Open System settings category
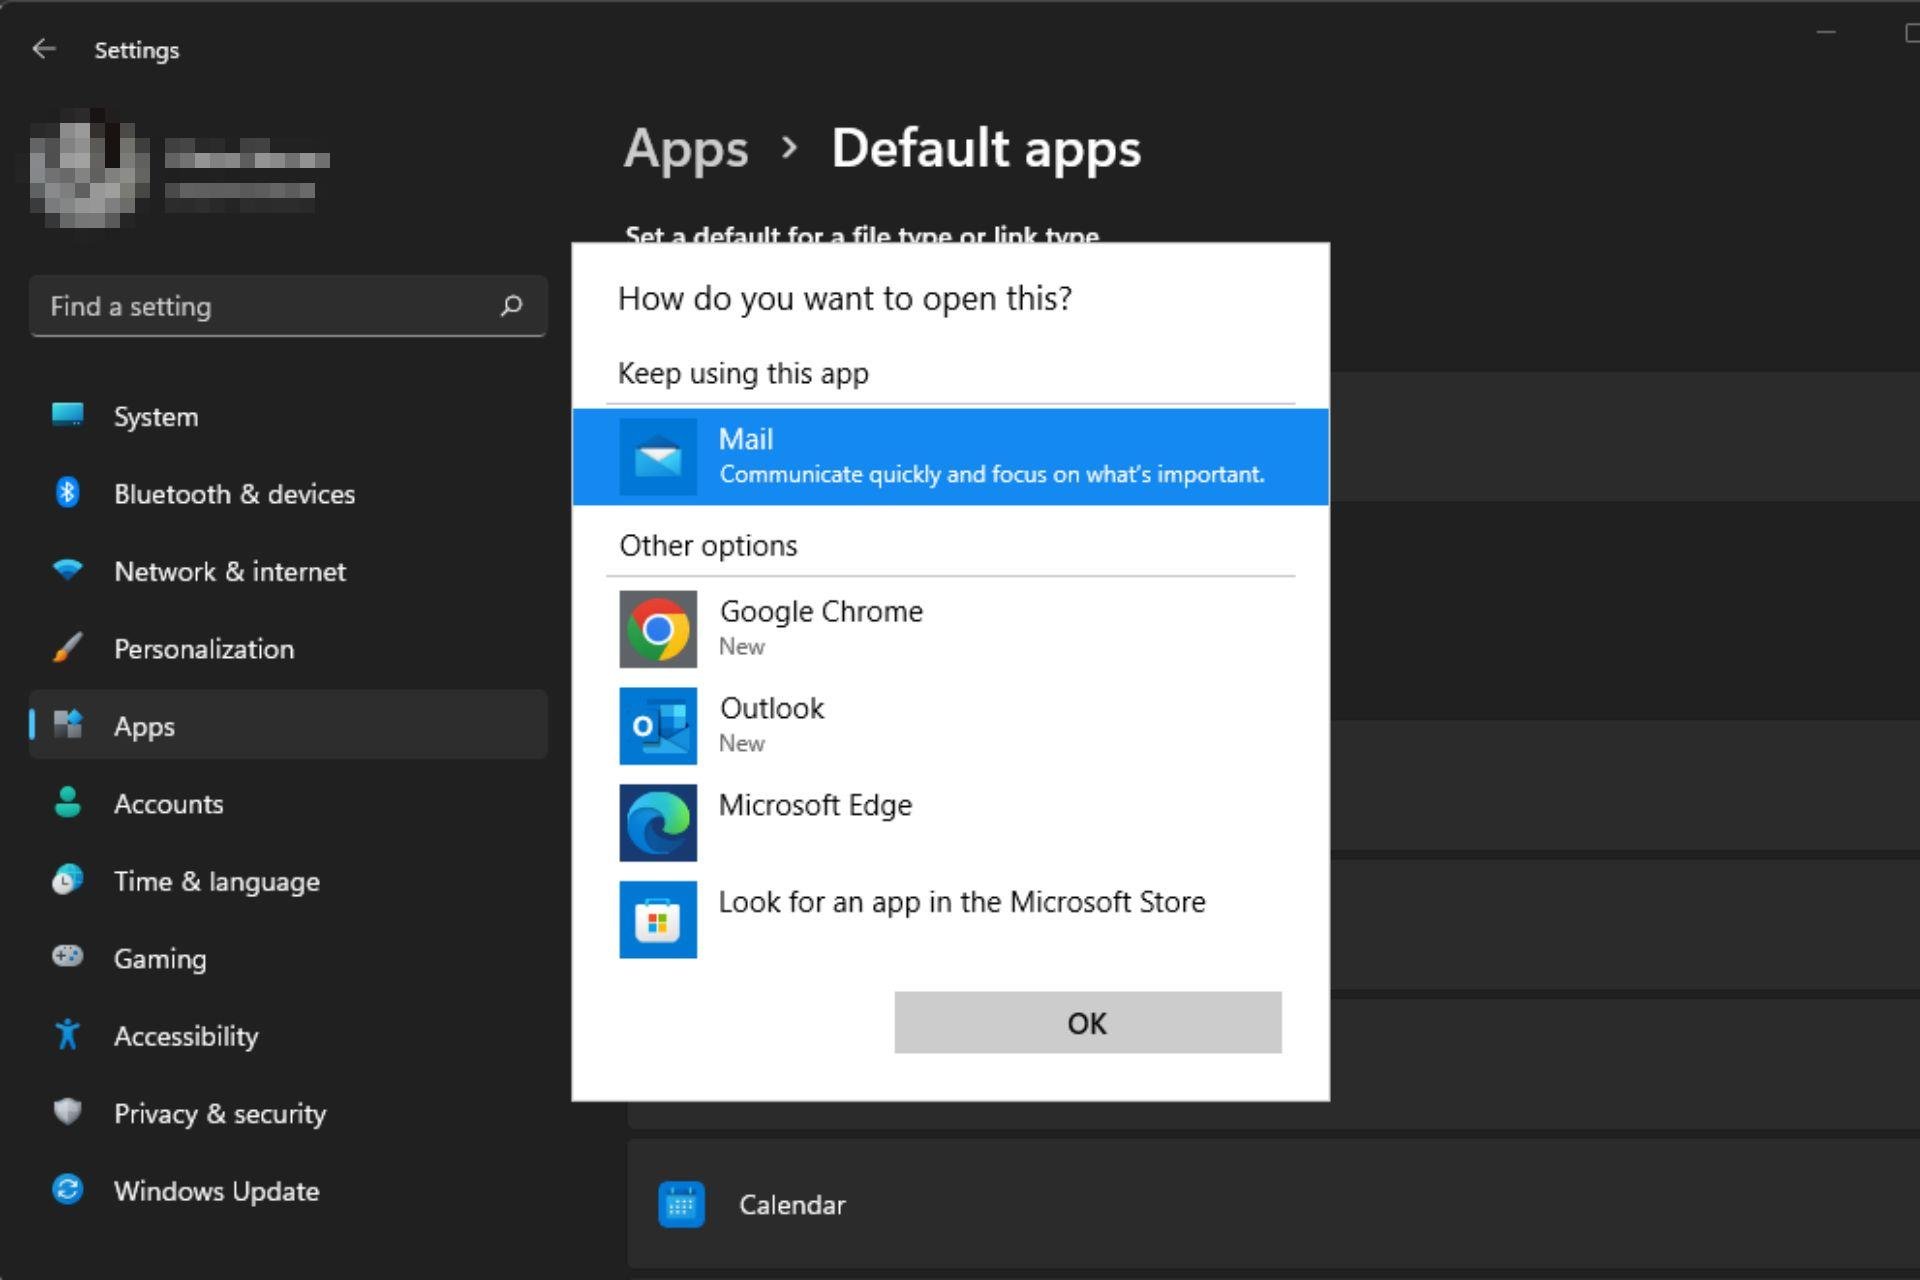 pos(288,416)
